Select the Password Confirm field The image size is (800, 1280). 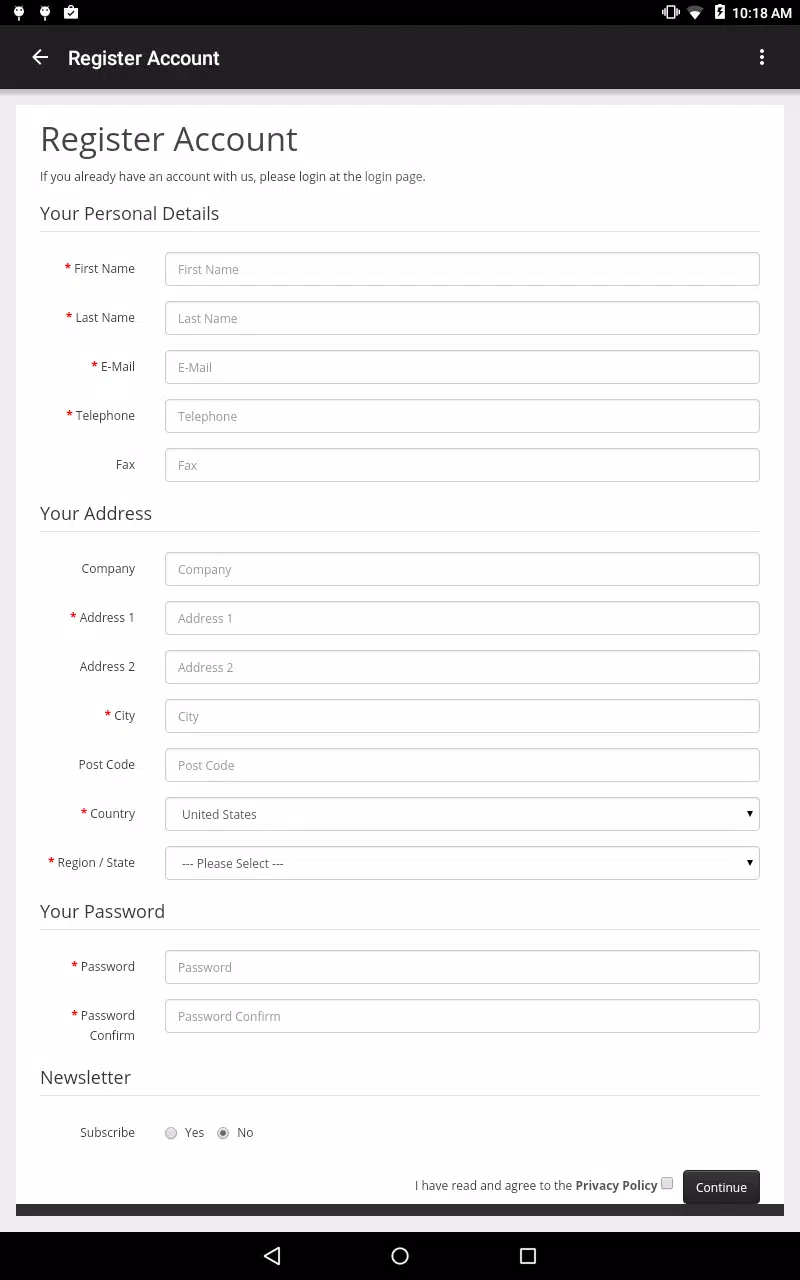(462, 1016)
